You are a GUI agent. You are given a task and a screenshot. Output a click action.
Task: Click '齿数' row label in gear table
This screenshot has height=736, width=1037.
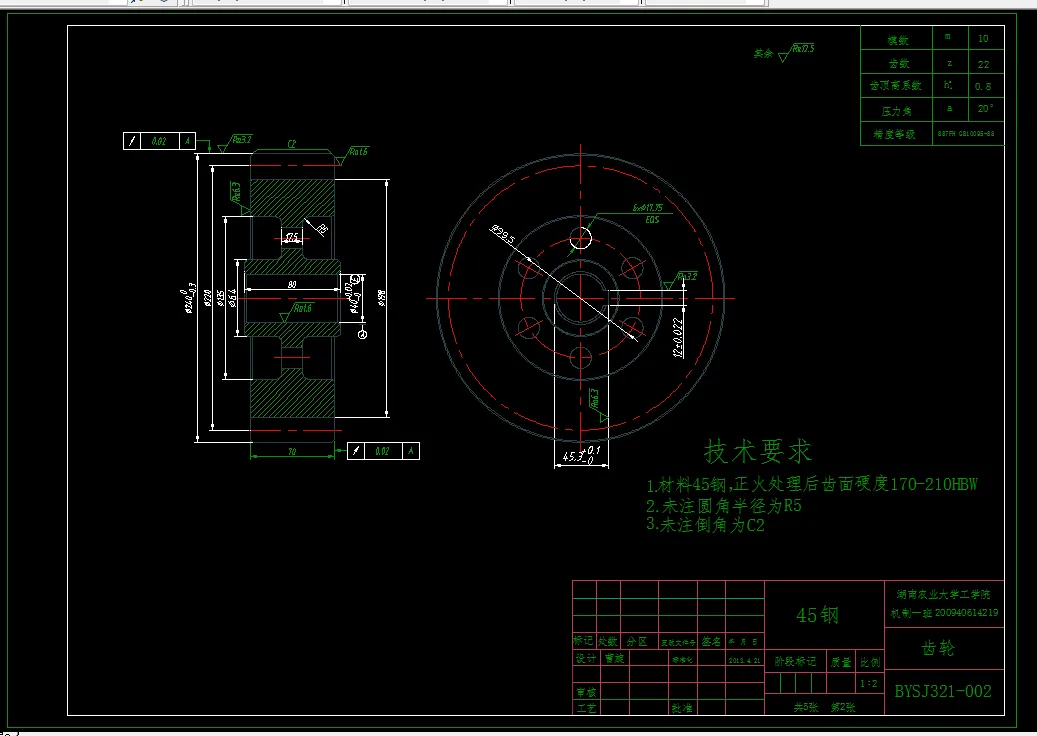click(899, 63)
